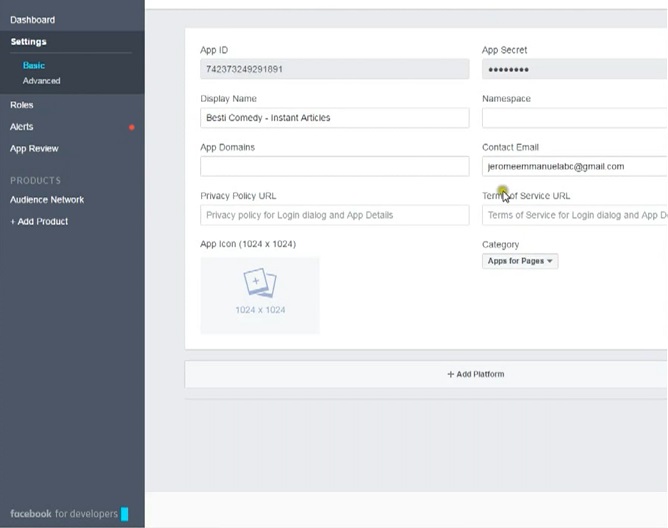Click the Privacy Policy URL input

click(x=334, y=215)
